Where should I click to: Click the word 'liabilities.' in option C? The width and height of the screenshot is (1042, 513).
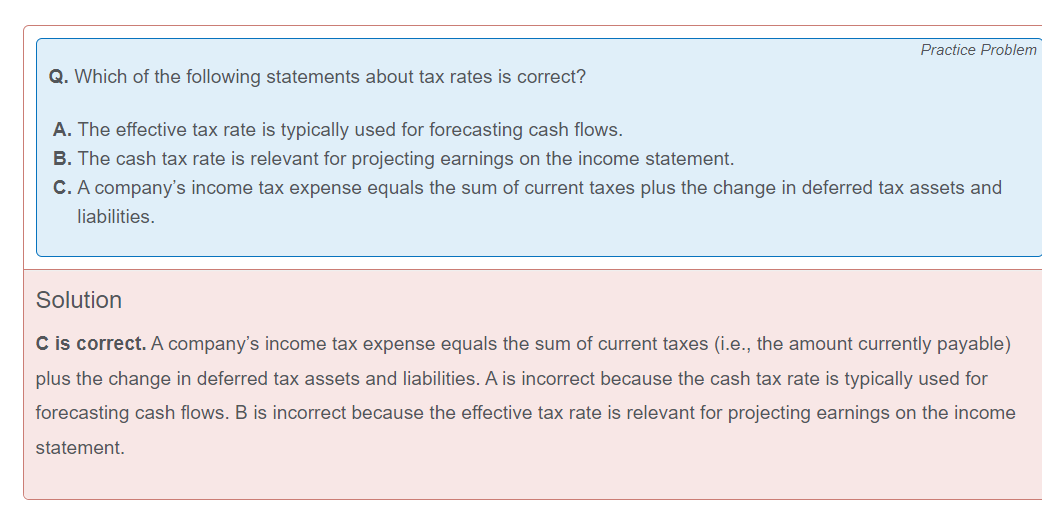click(x=116, y=217)
